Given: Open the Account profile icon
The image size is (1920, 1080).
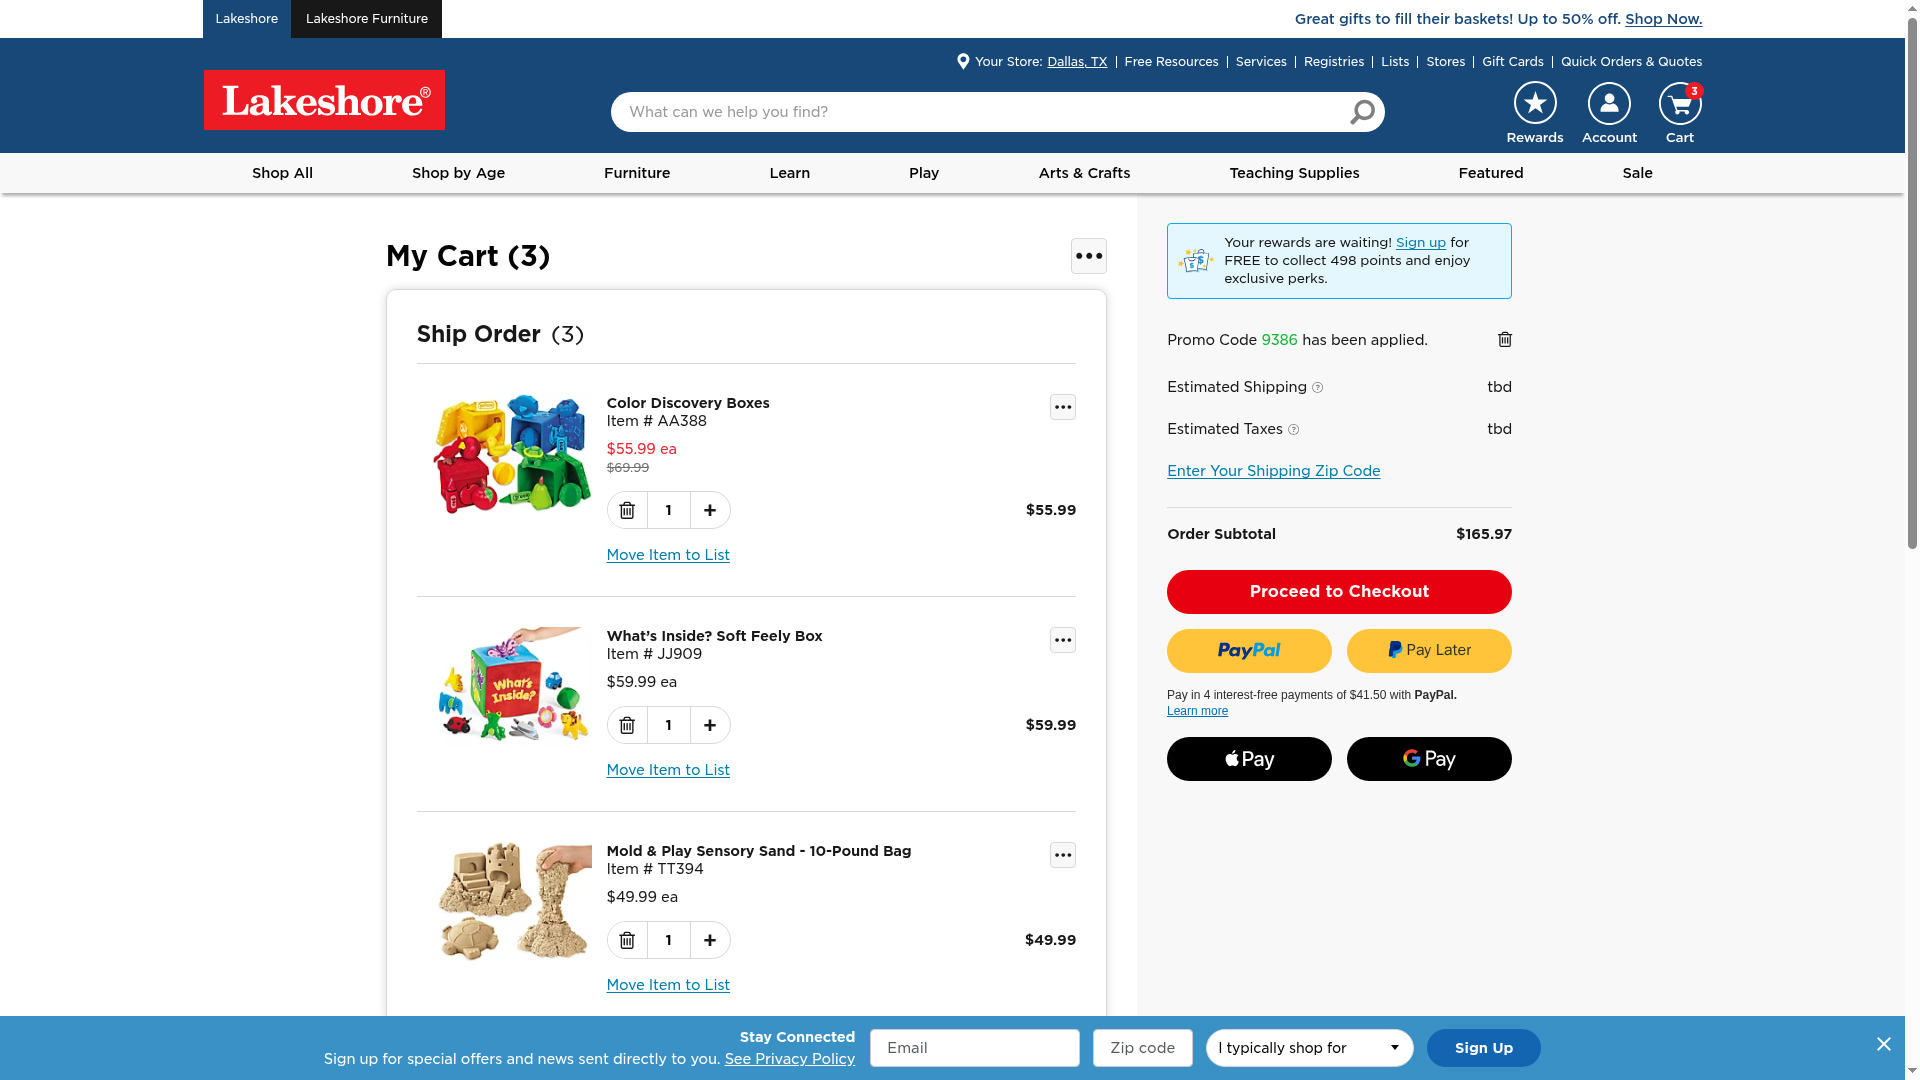Looking at the screenshot, I should [1609, 103].
